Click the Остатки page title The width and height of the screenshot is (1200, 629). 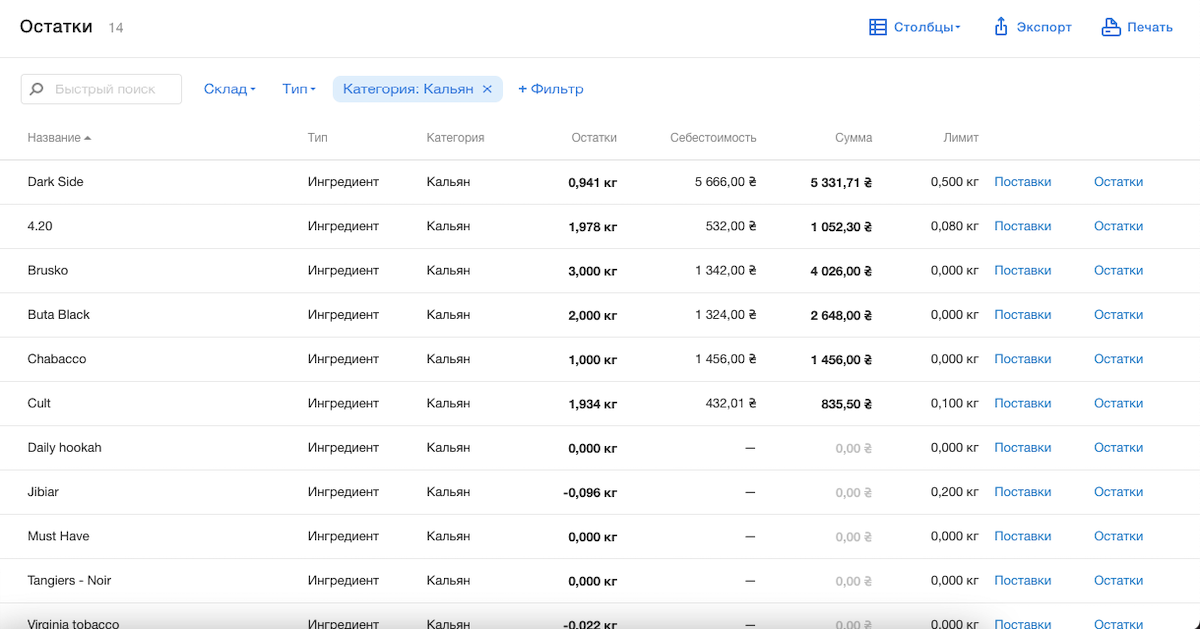point(56,27)
